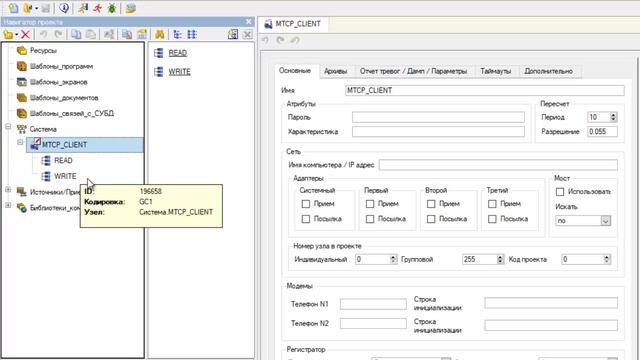640x360 pixels.
Task: Create a new project from the main toolbar
Action: 13,8
